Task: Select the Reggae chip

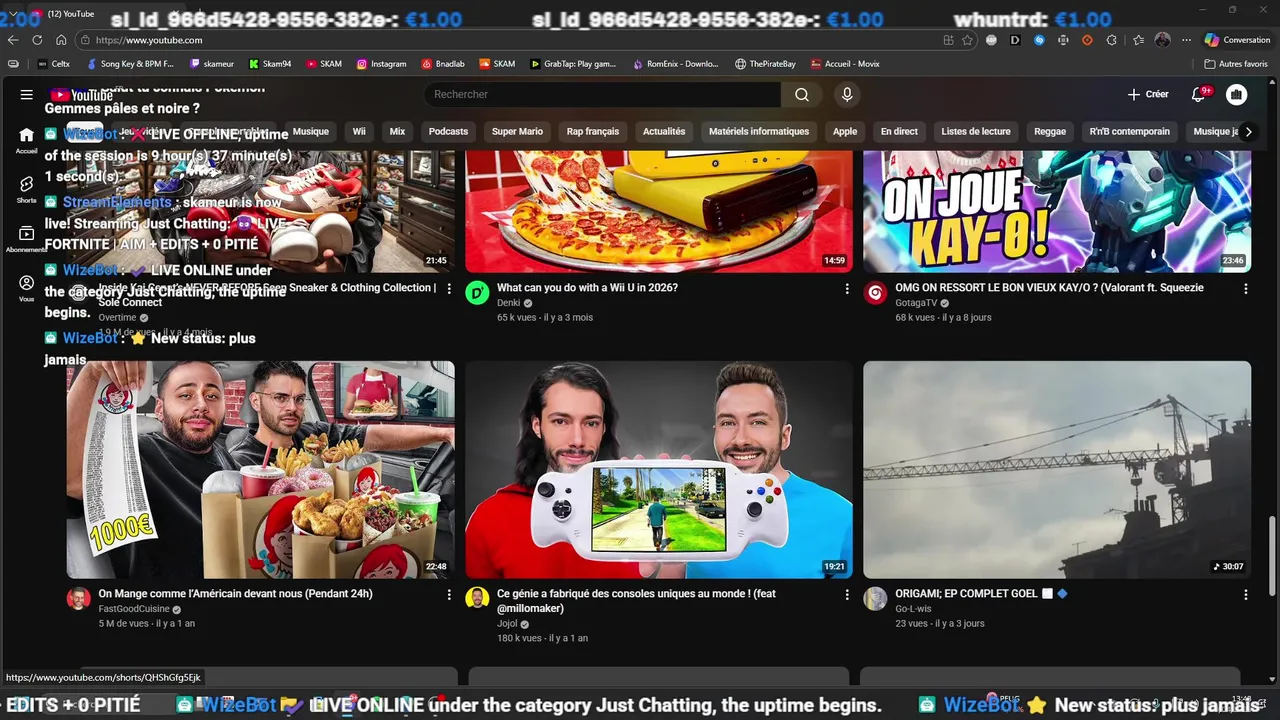Action: pyautogui.click(x=1050, y=131)
